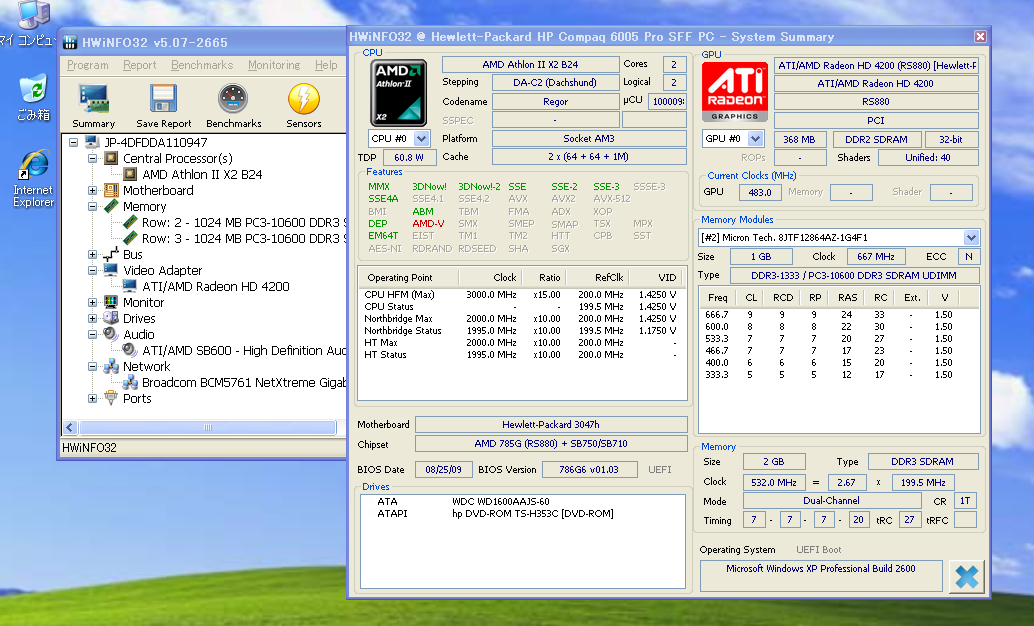1034x626 pixels.
Task: Expand the Drives tree node
Action: [x=93, y=319]
